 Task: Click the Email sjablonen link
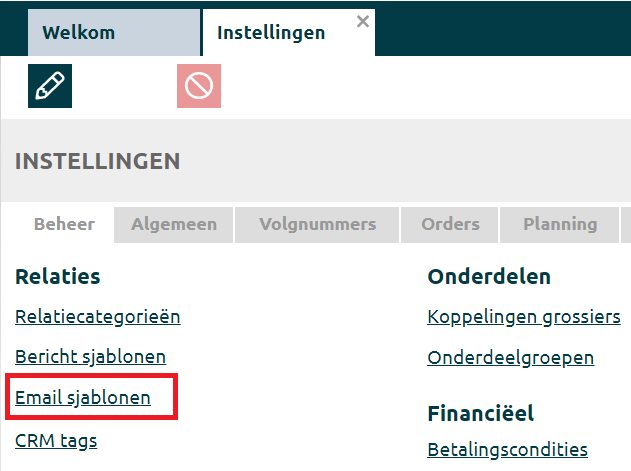83,397
